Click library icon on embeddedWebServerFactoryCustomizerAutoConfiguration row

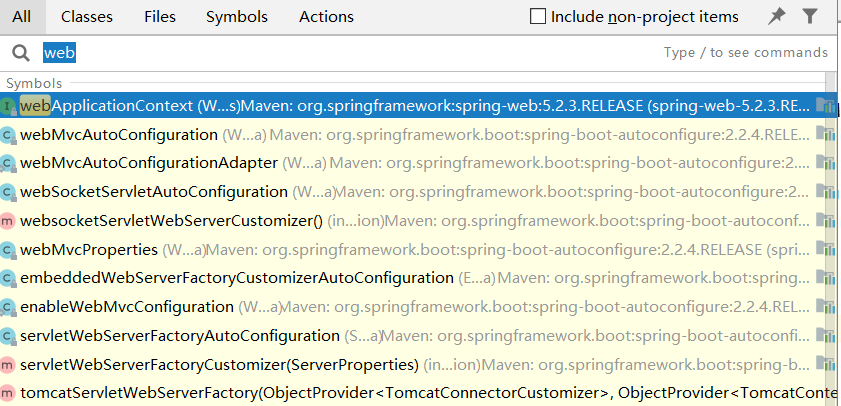[825, 277]
